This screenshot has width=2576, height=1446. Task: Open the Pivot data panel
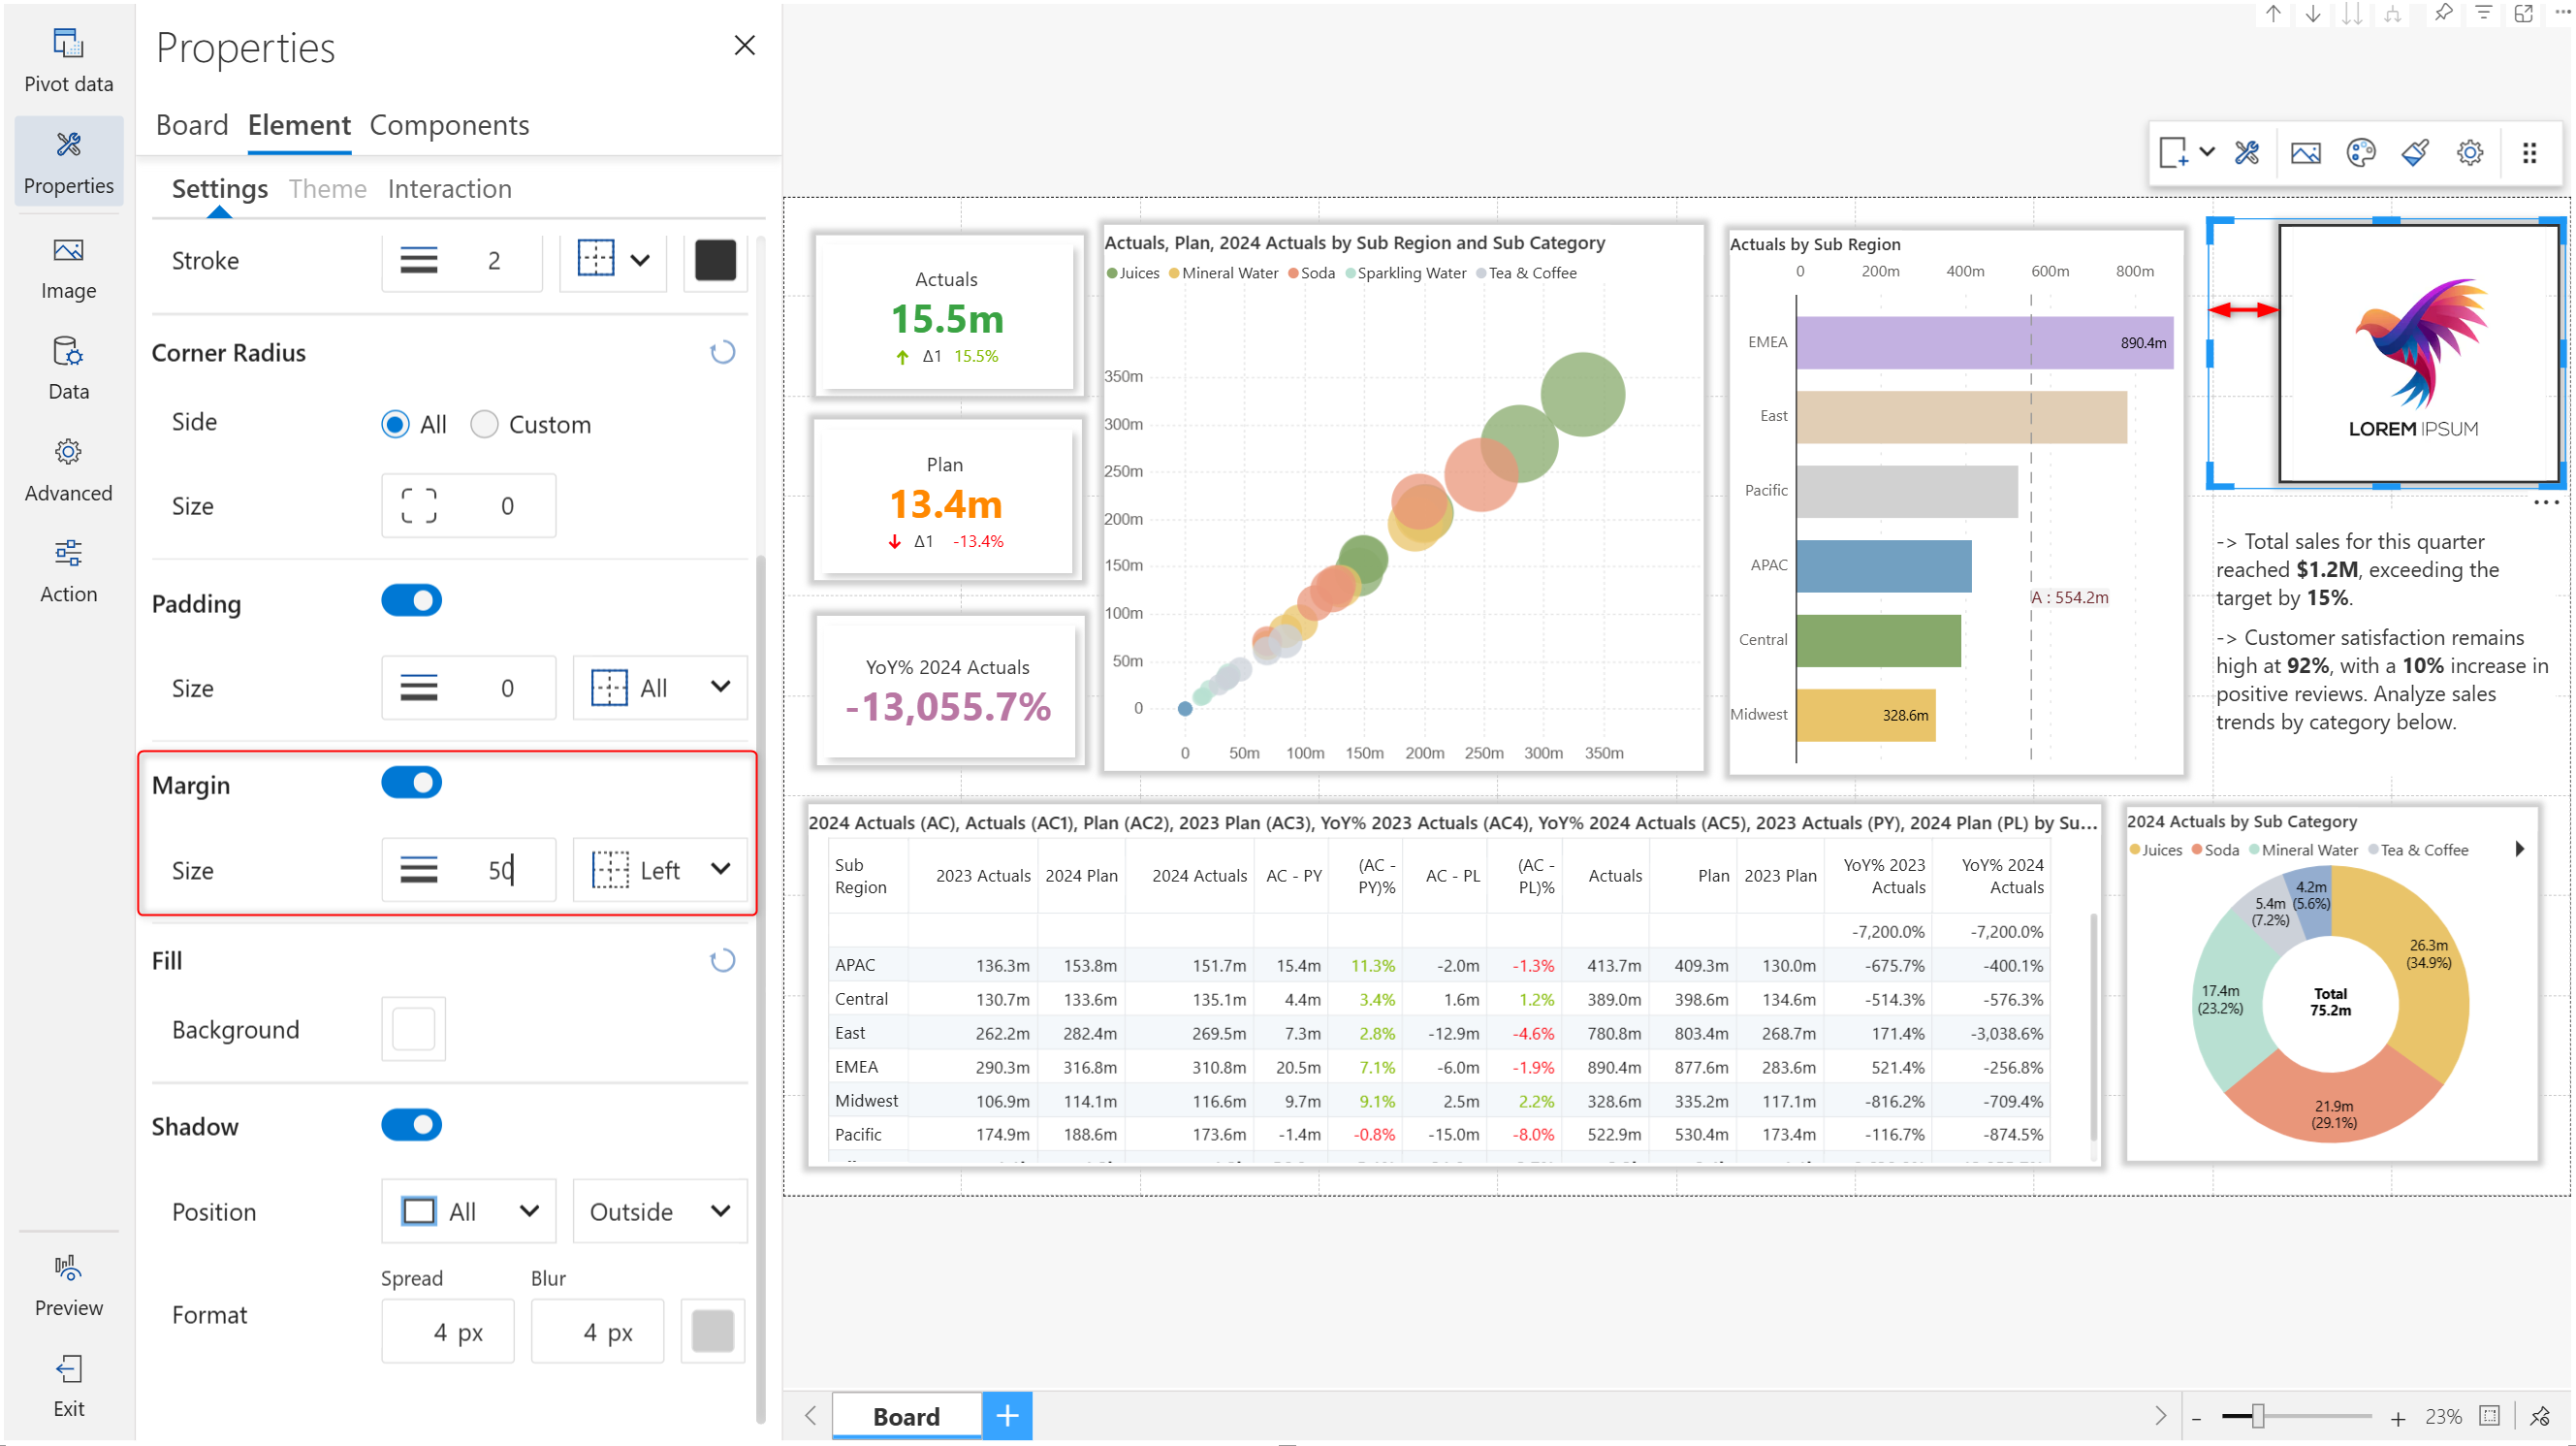coord(68,60)
